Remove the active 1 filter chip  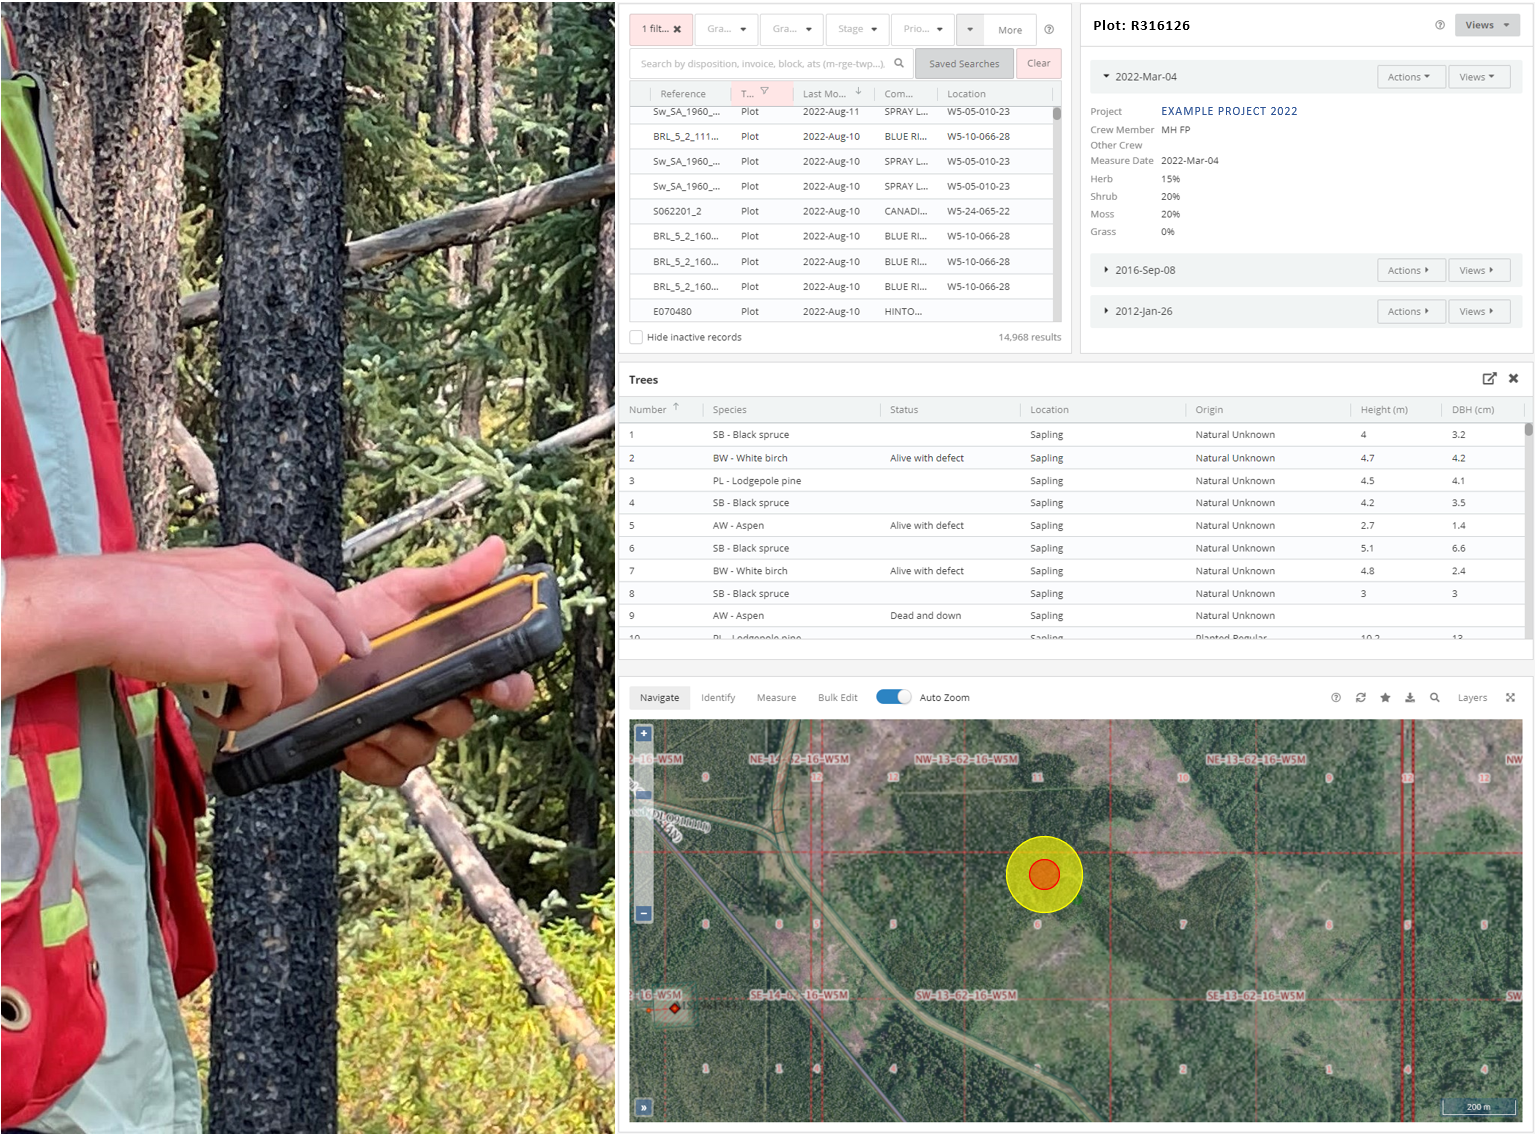[x=677, y=30]
